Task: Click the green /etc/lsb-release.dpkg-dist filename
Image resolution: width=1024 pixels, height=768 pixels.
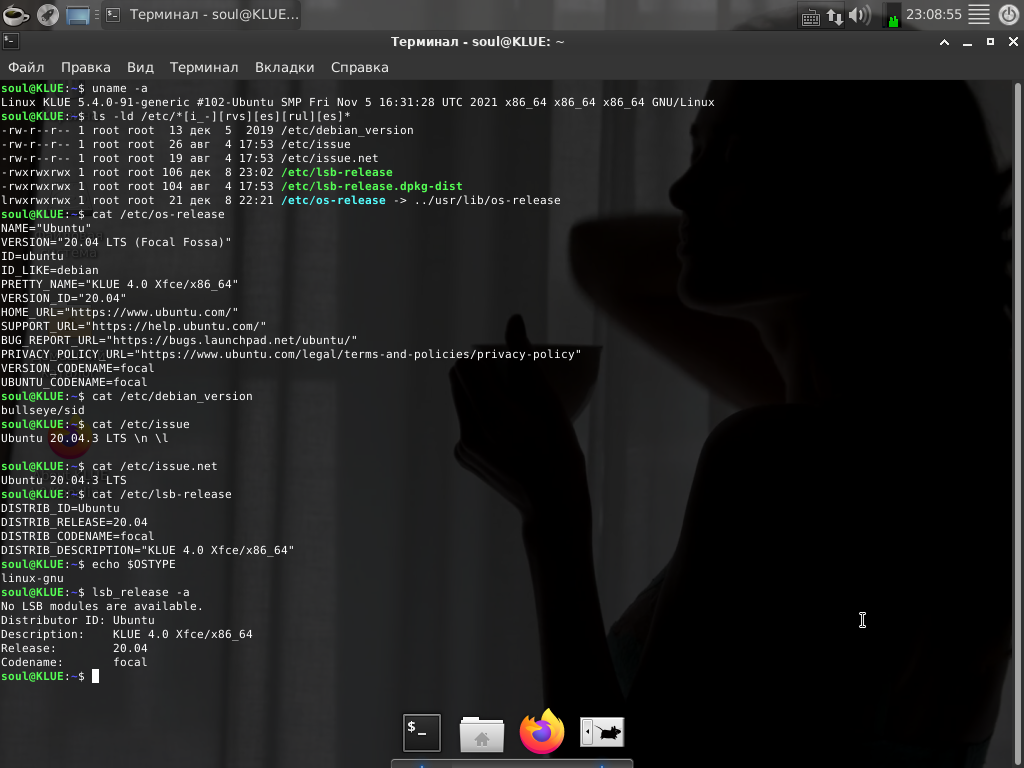Action: point(372,186)
